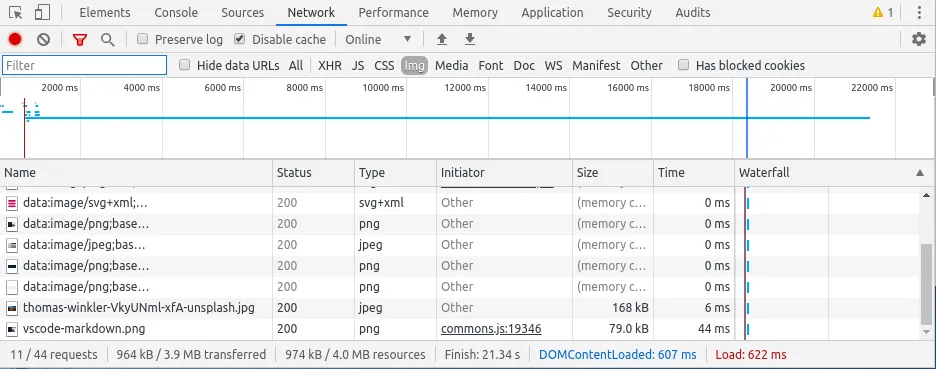This screenshot has width=936, height=369.
Task: Filter requests by Other
Action: coord(646,66)
